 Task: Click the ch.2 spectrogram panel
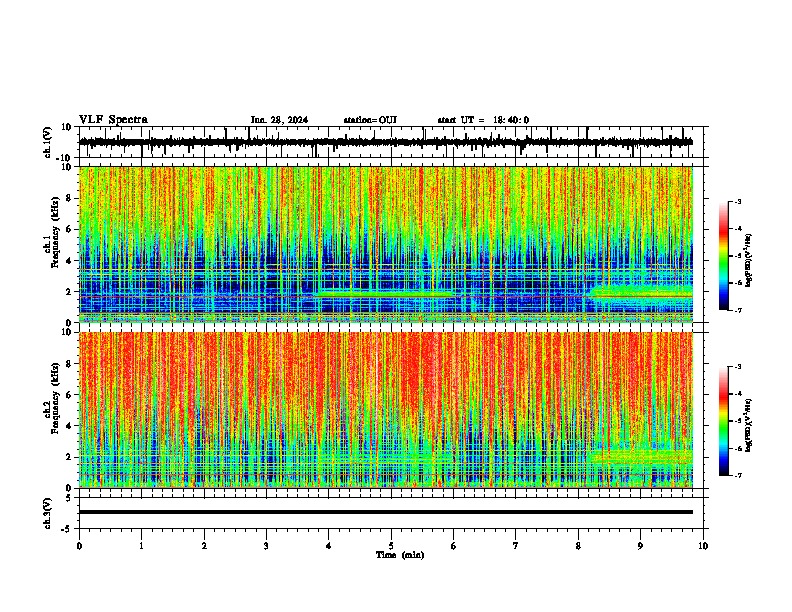point(385,410)
